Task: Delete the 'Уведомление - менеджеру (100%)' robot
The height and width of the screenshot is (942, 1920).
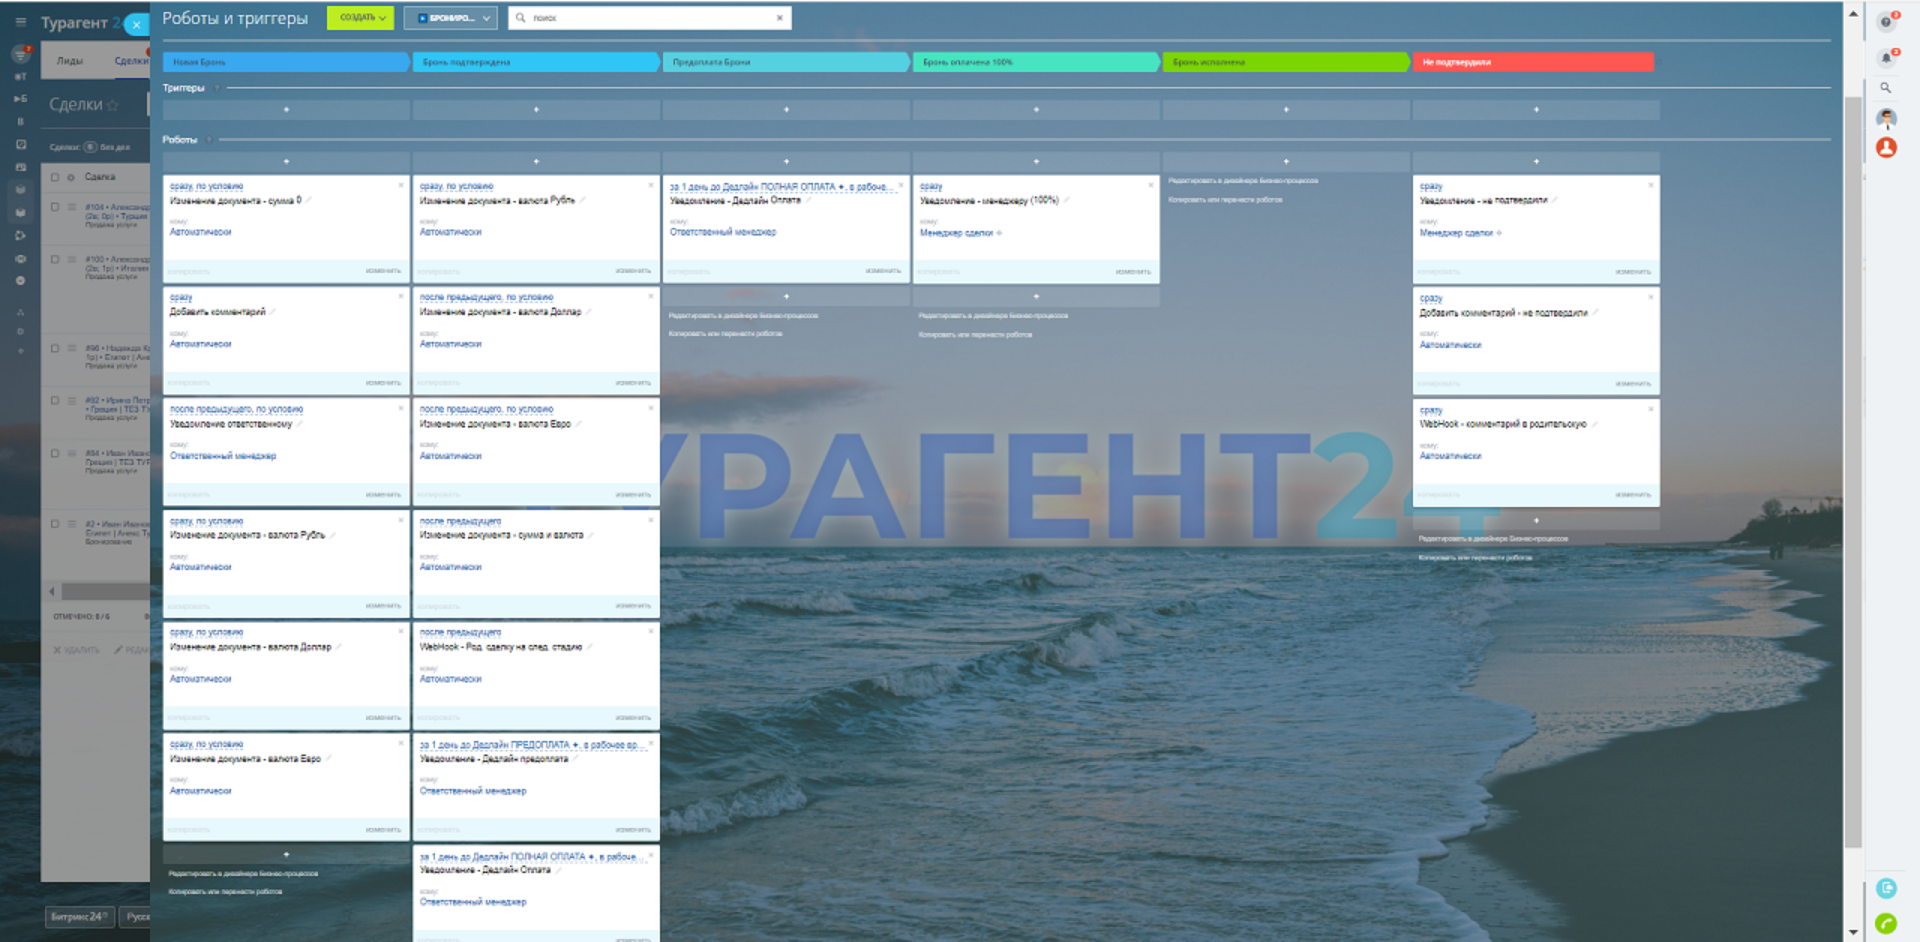Action: [x=1151, y=185]
